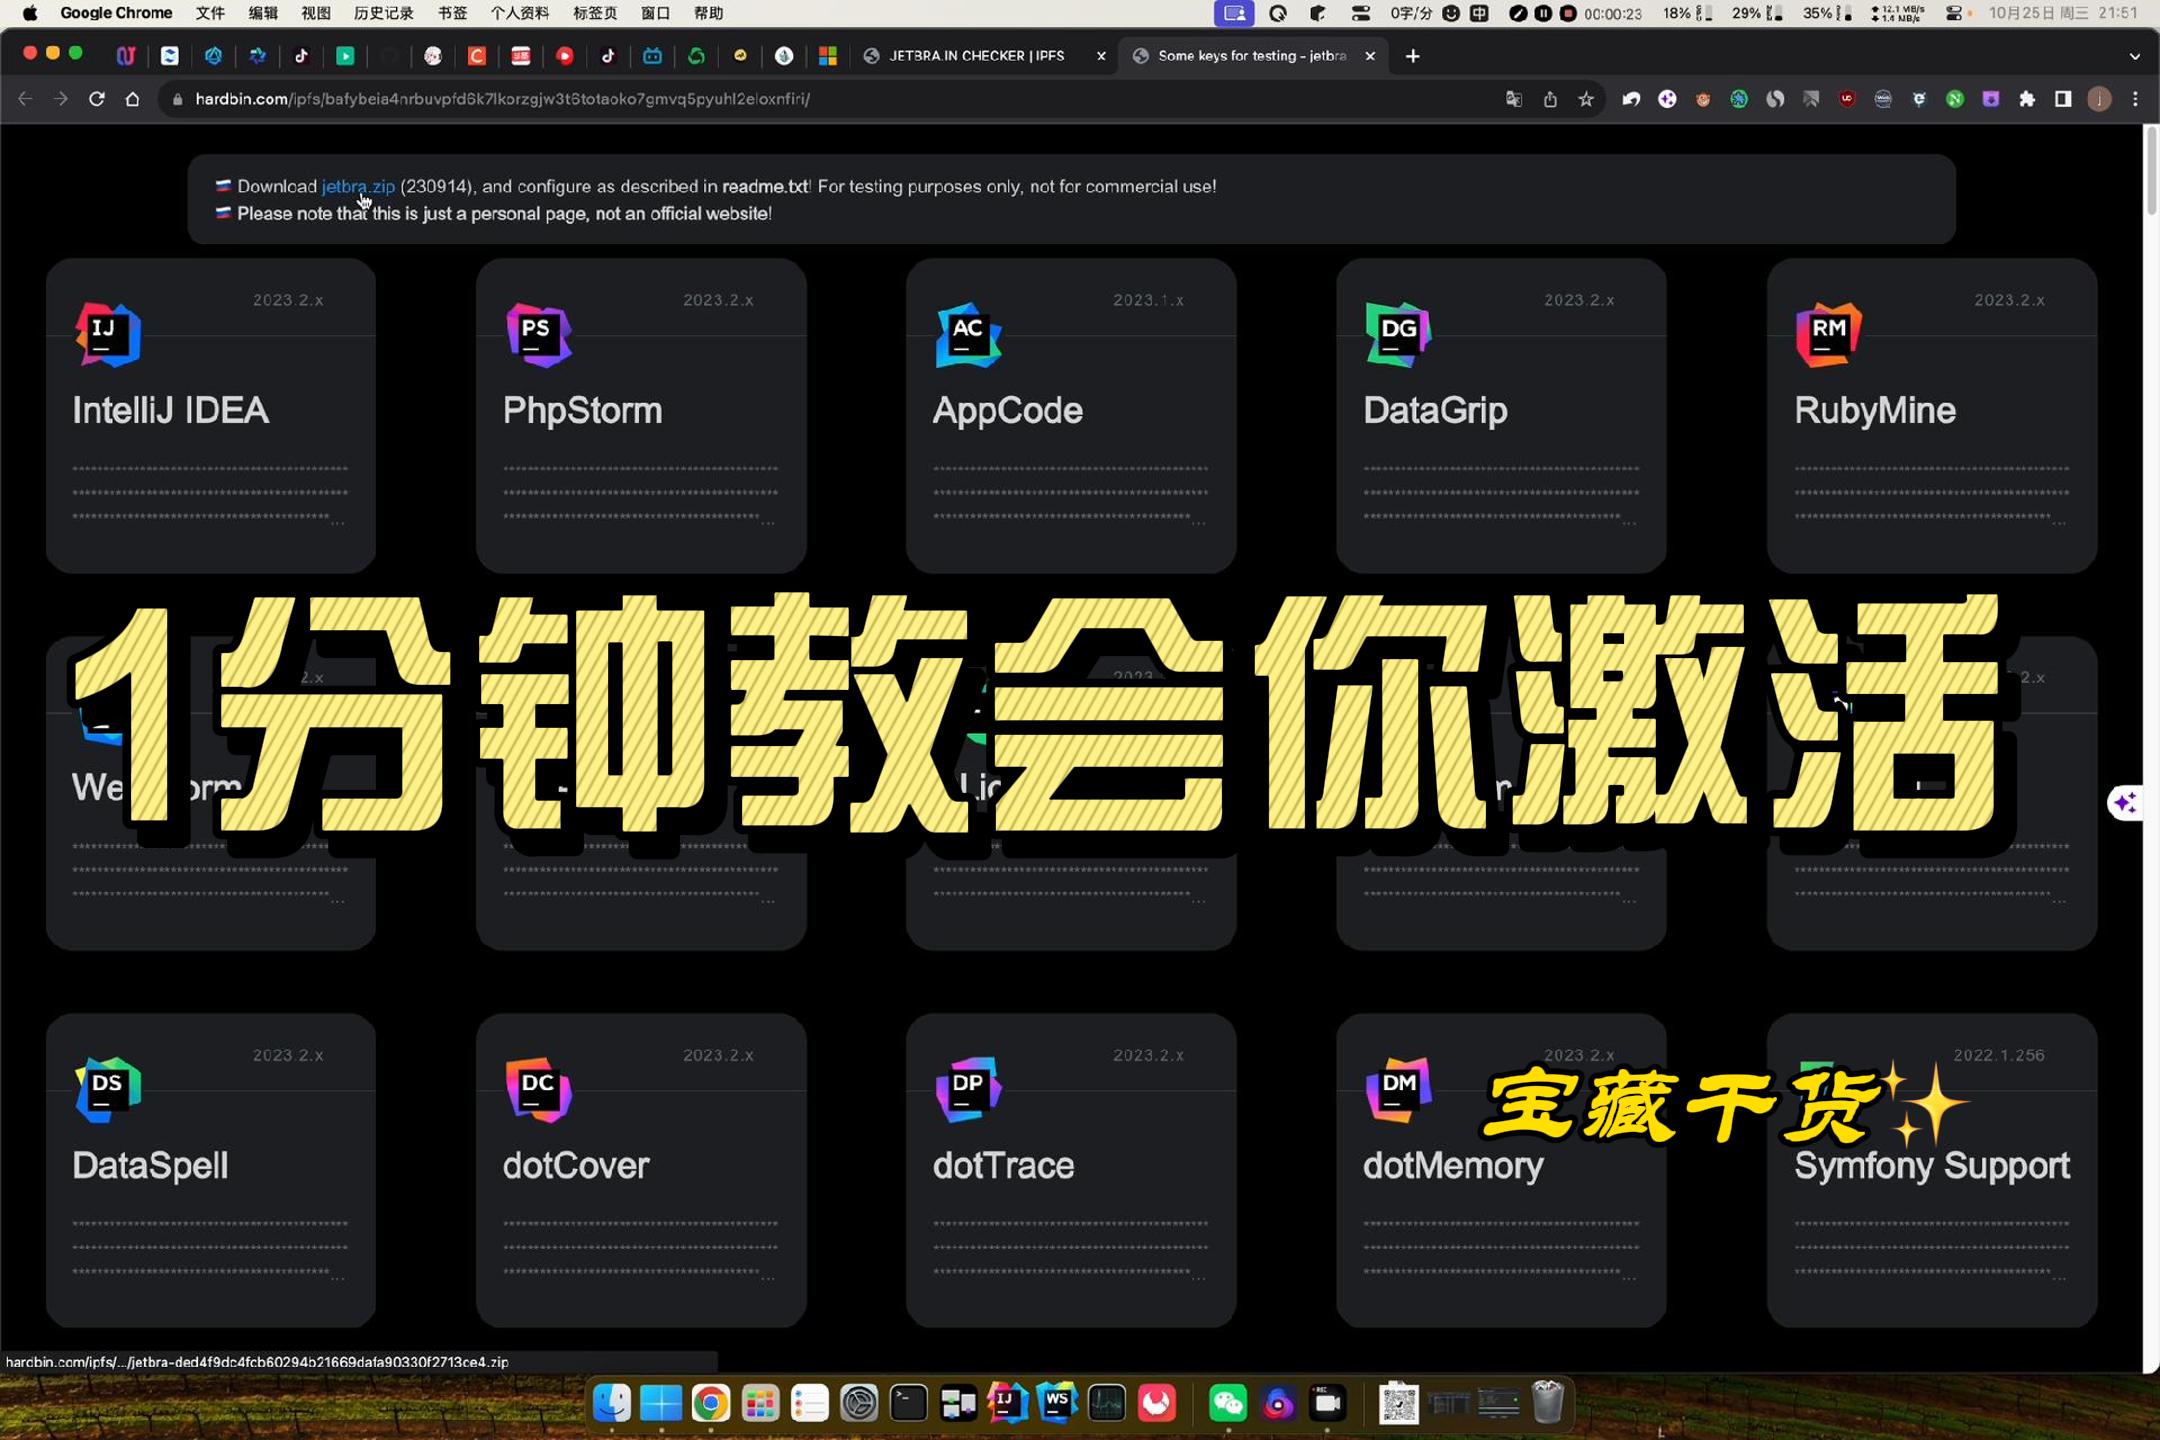2160x1440 pixels.
Task: Select the Symfony Support card title
Action: (x=1932, y=1166)
